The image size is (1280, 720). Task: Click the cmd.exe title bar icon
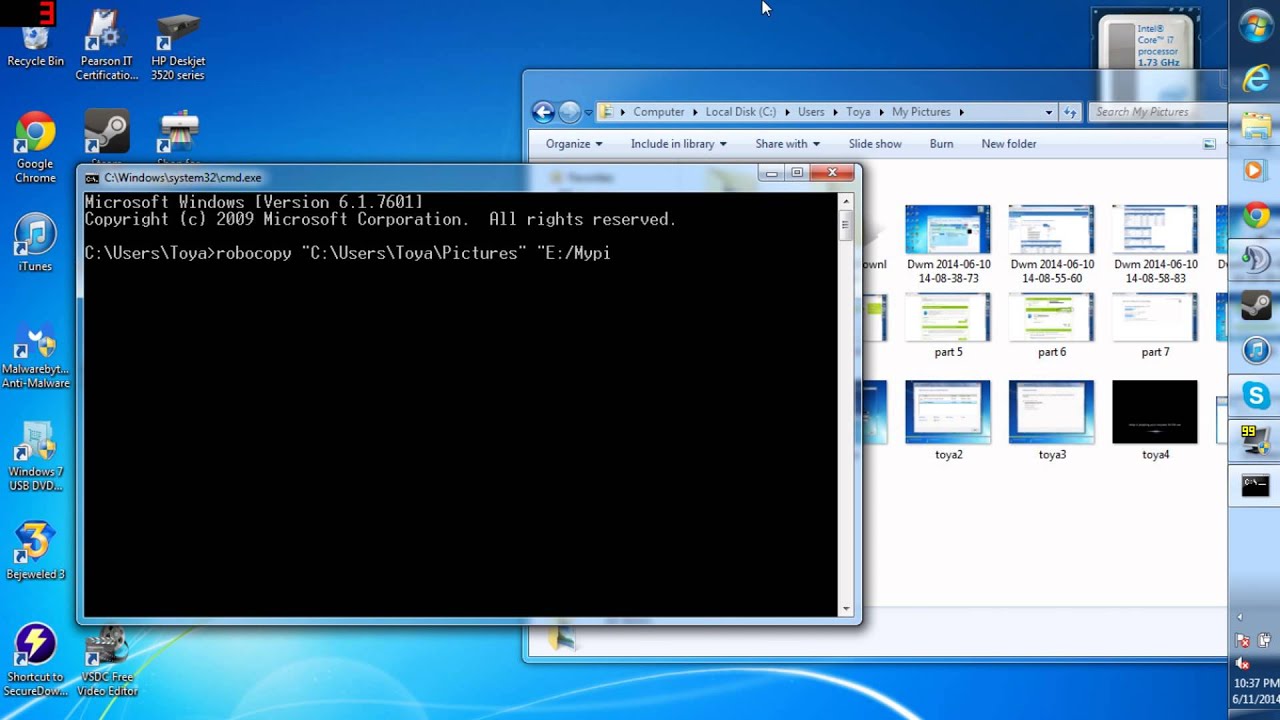coord(92,178)
